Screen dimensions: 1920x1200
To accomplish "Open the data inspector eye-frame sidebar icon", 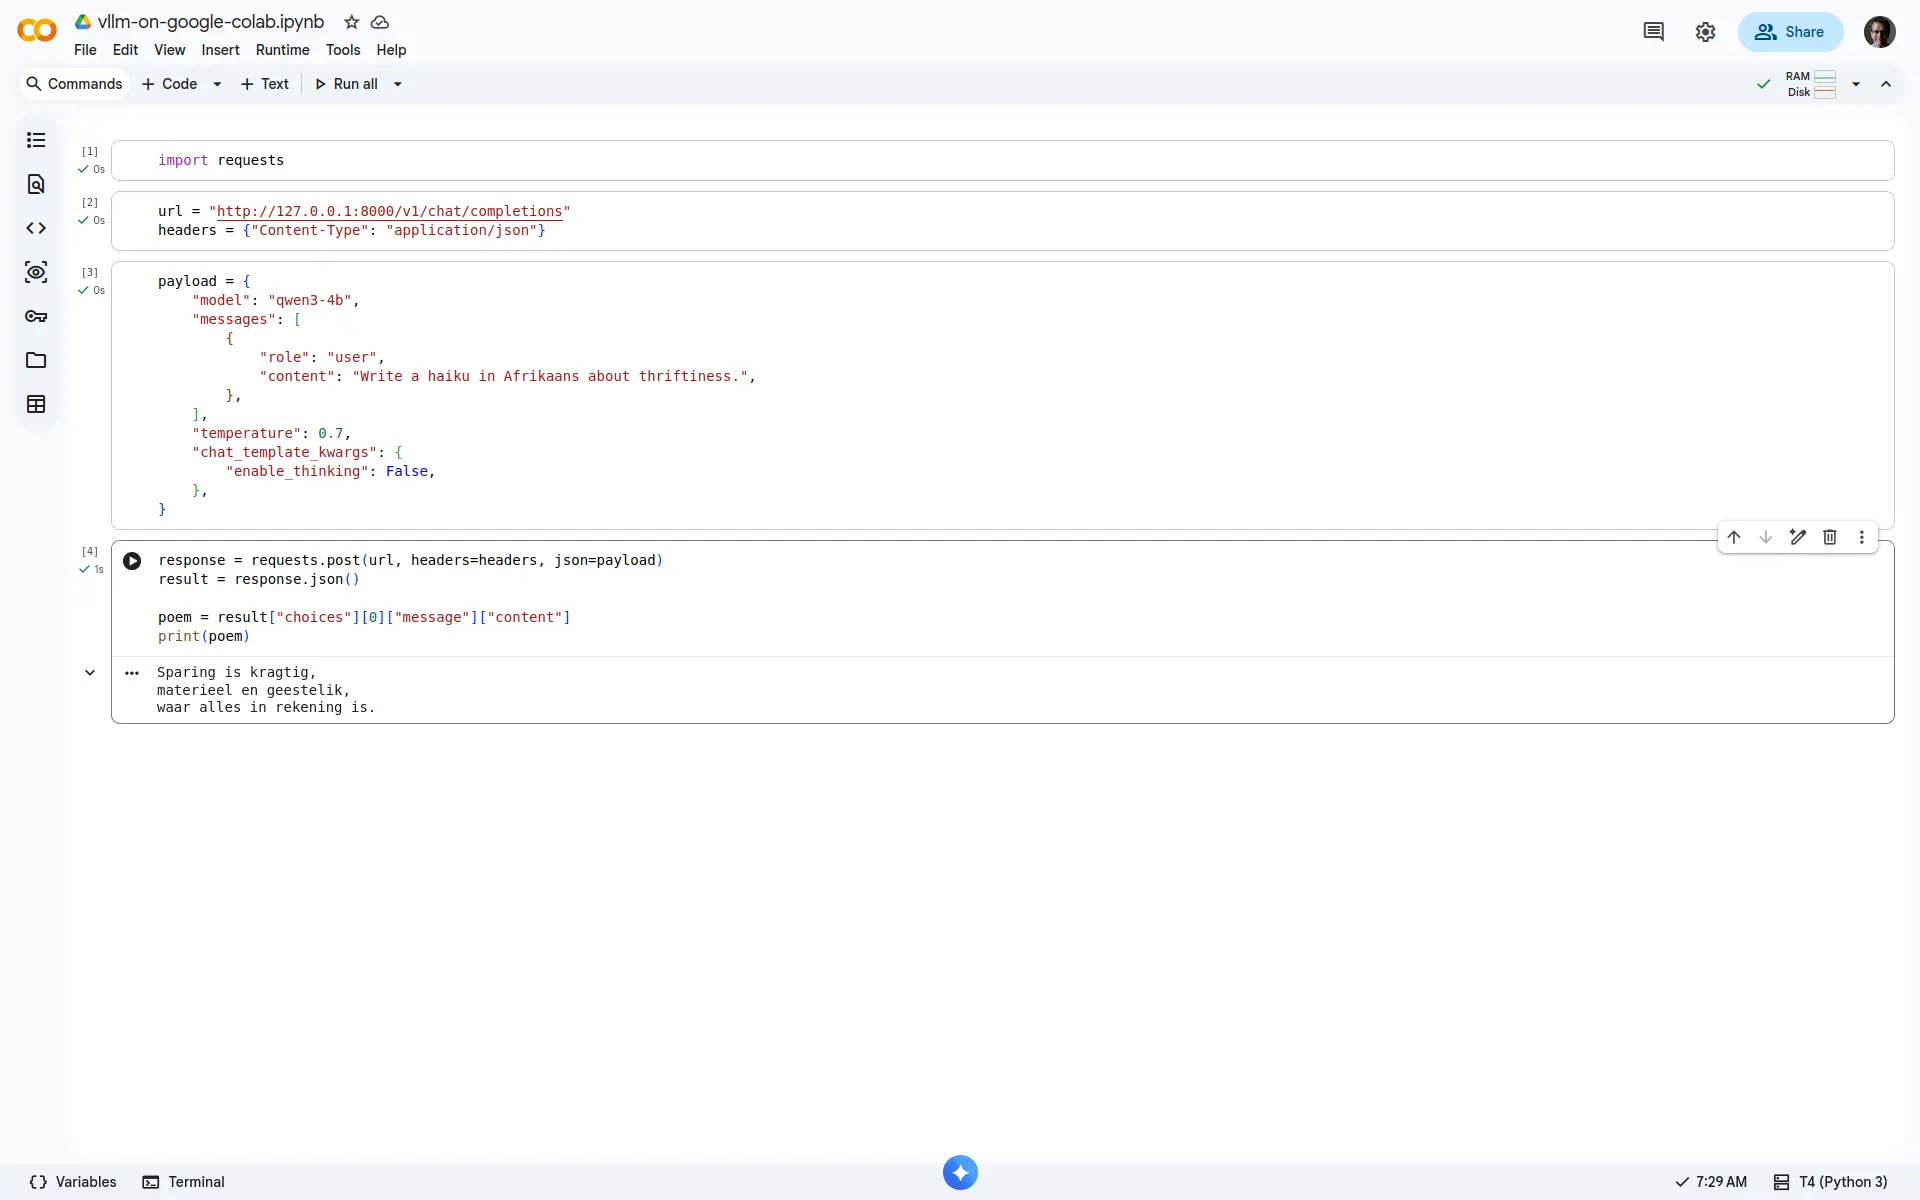I will pyautogui.click(x=36, y=272).
